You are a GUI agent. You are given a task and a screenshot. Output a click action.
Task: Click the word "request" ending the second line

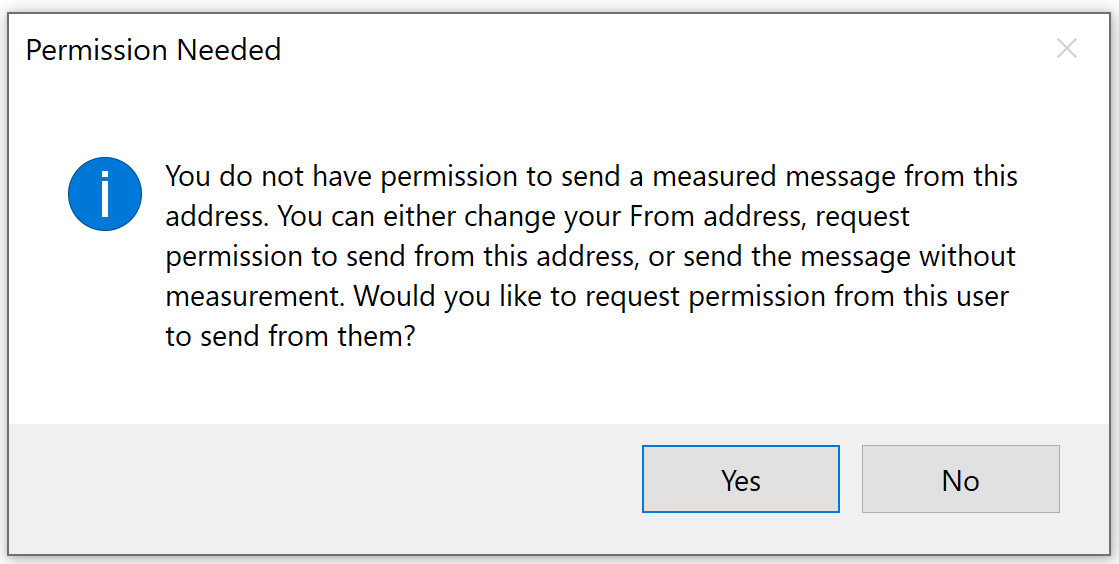(861, 217)
